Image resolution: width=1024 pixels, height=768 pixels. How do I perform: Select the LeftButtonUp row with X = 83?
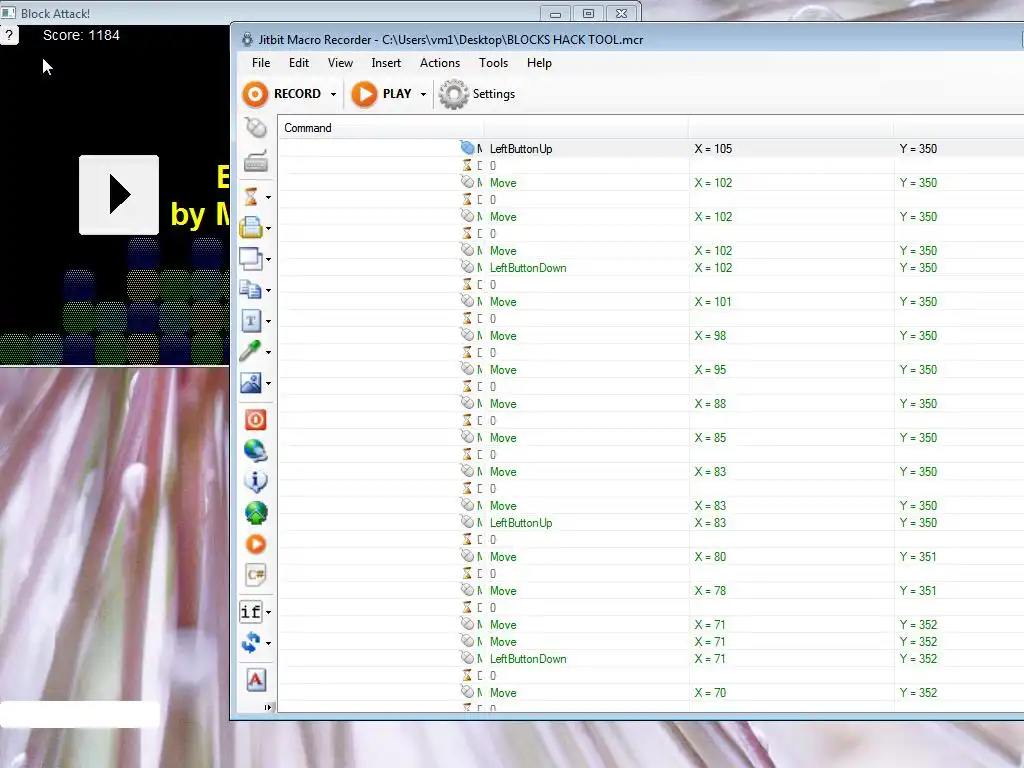[650, 522]
